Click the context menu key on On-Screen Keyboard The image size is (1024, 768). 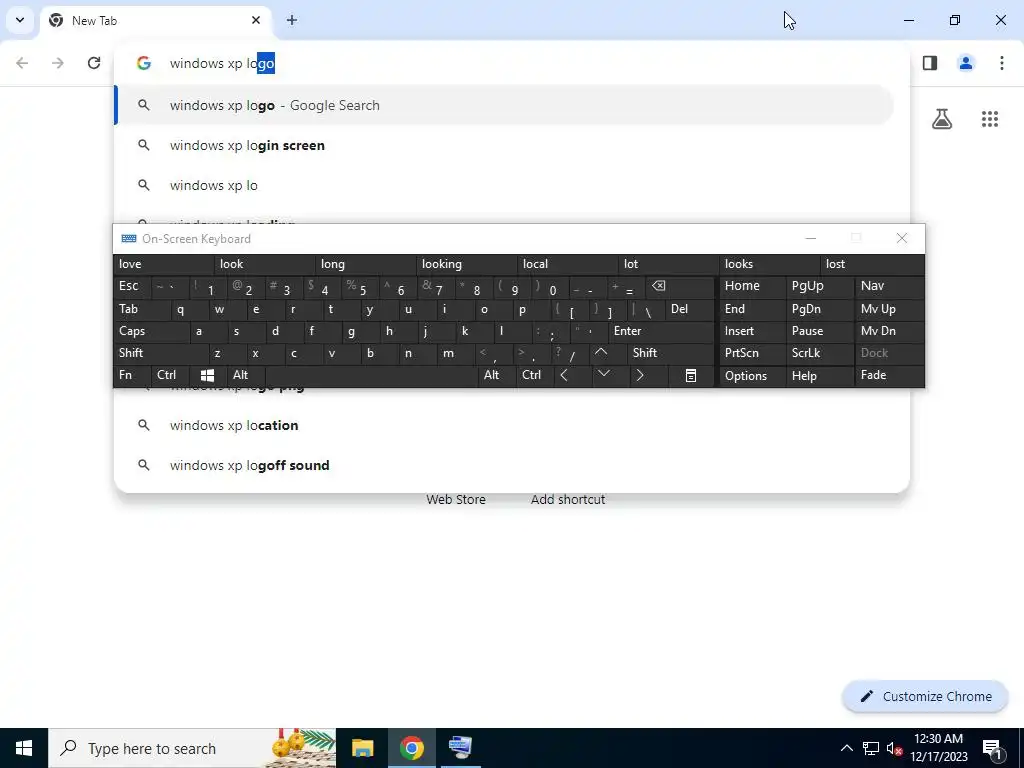click(x=691, y=376)
